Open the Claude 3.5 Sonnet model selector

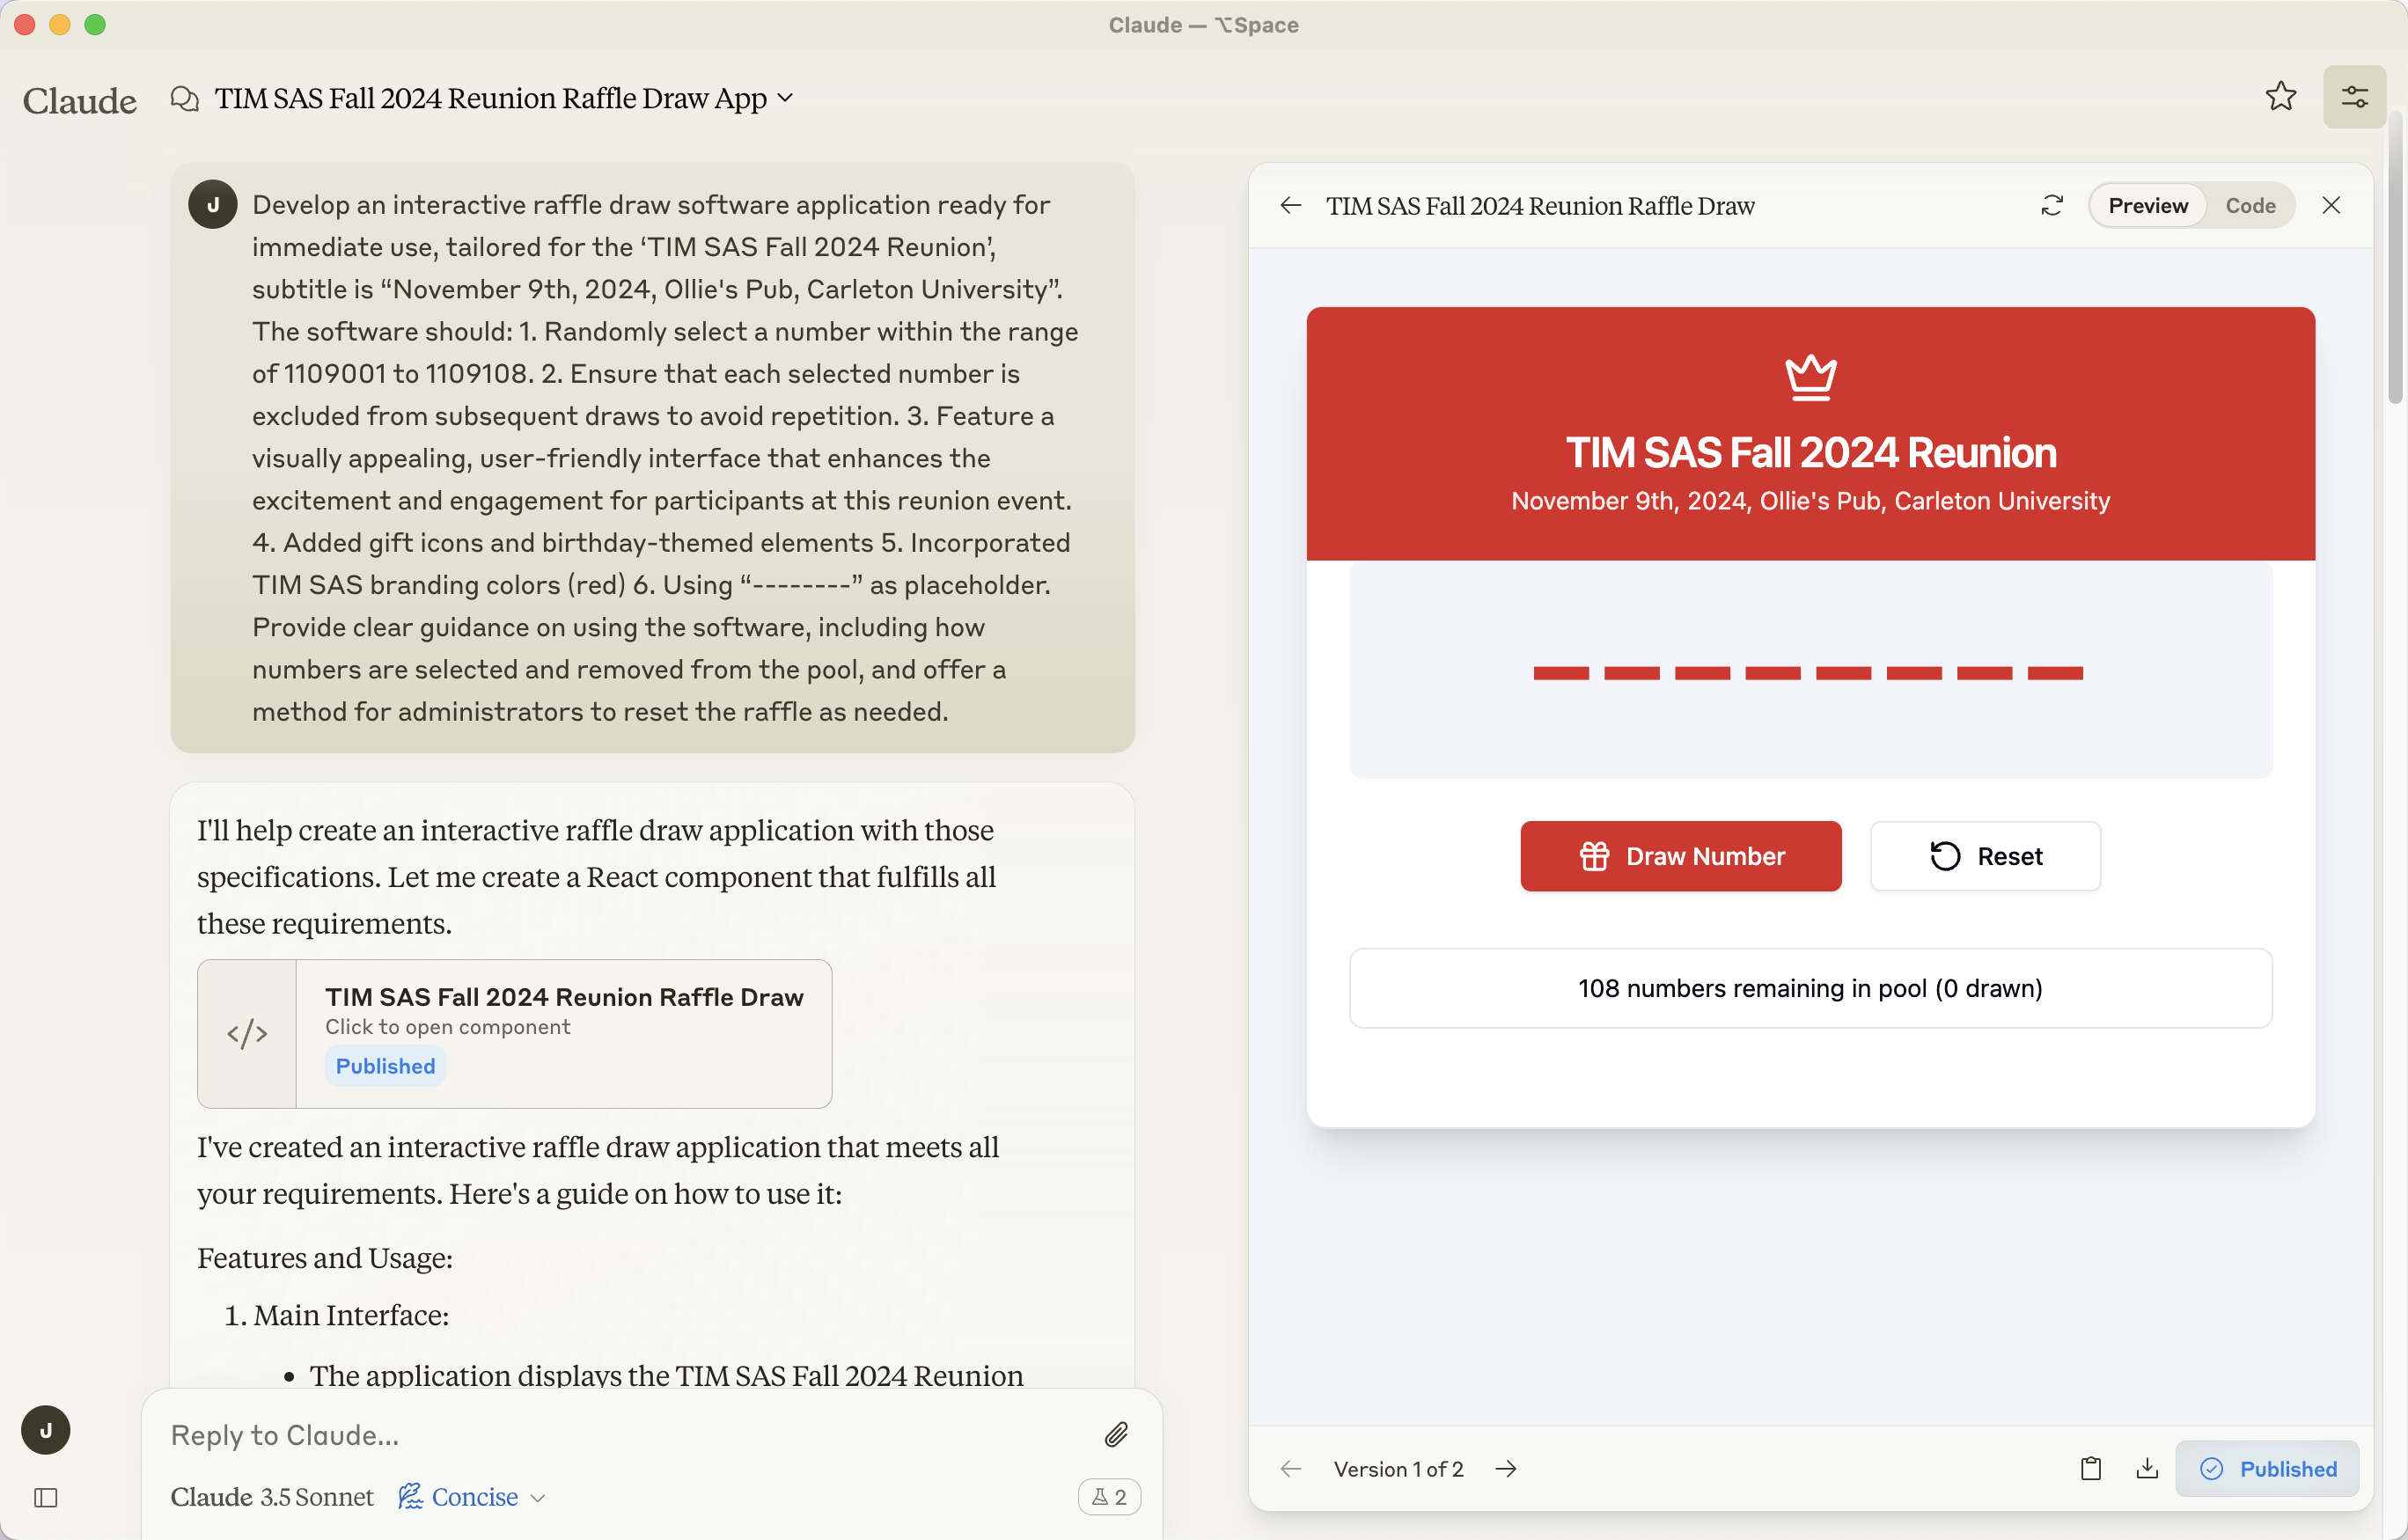[272, 1497]
